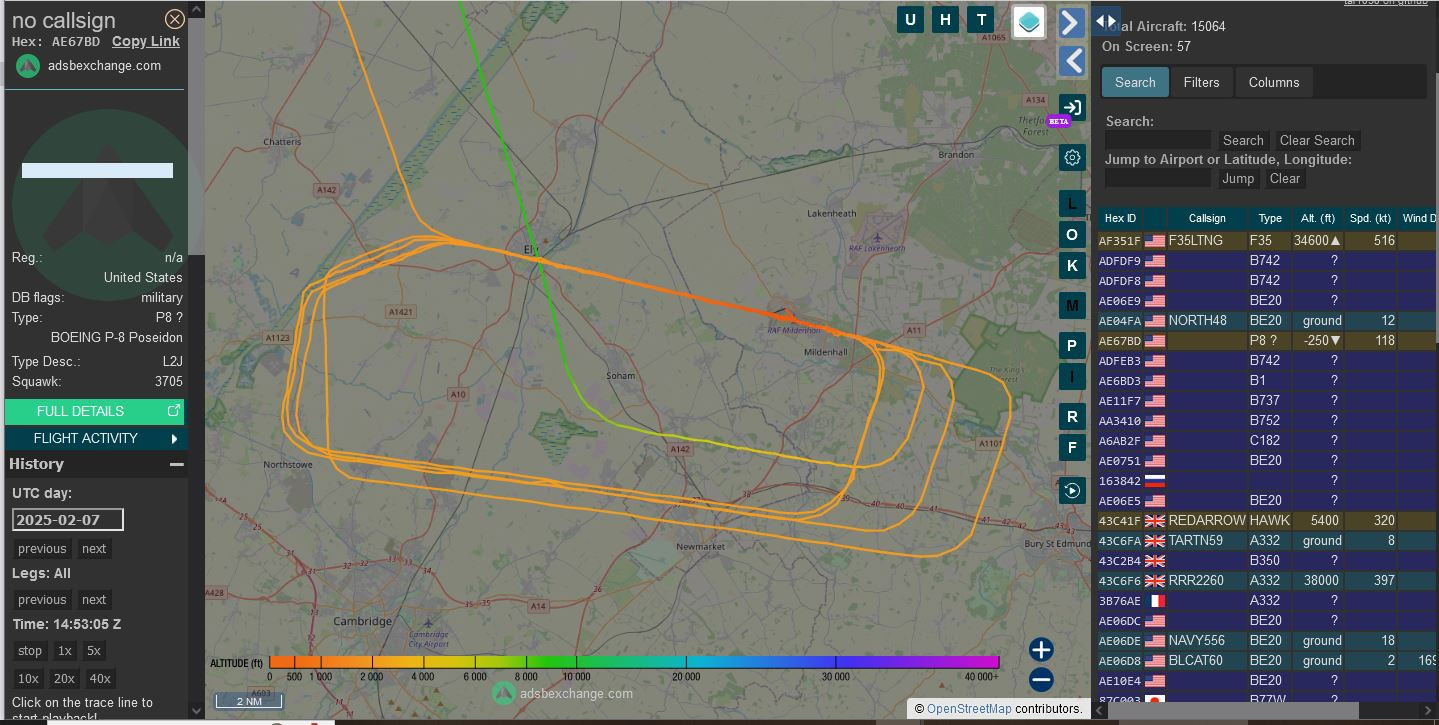Open the settings gear on the map
1439x725 pixels.
(1072, 157)
